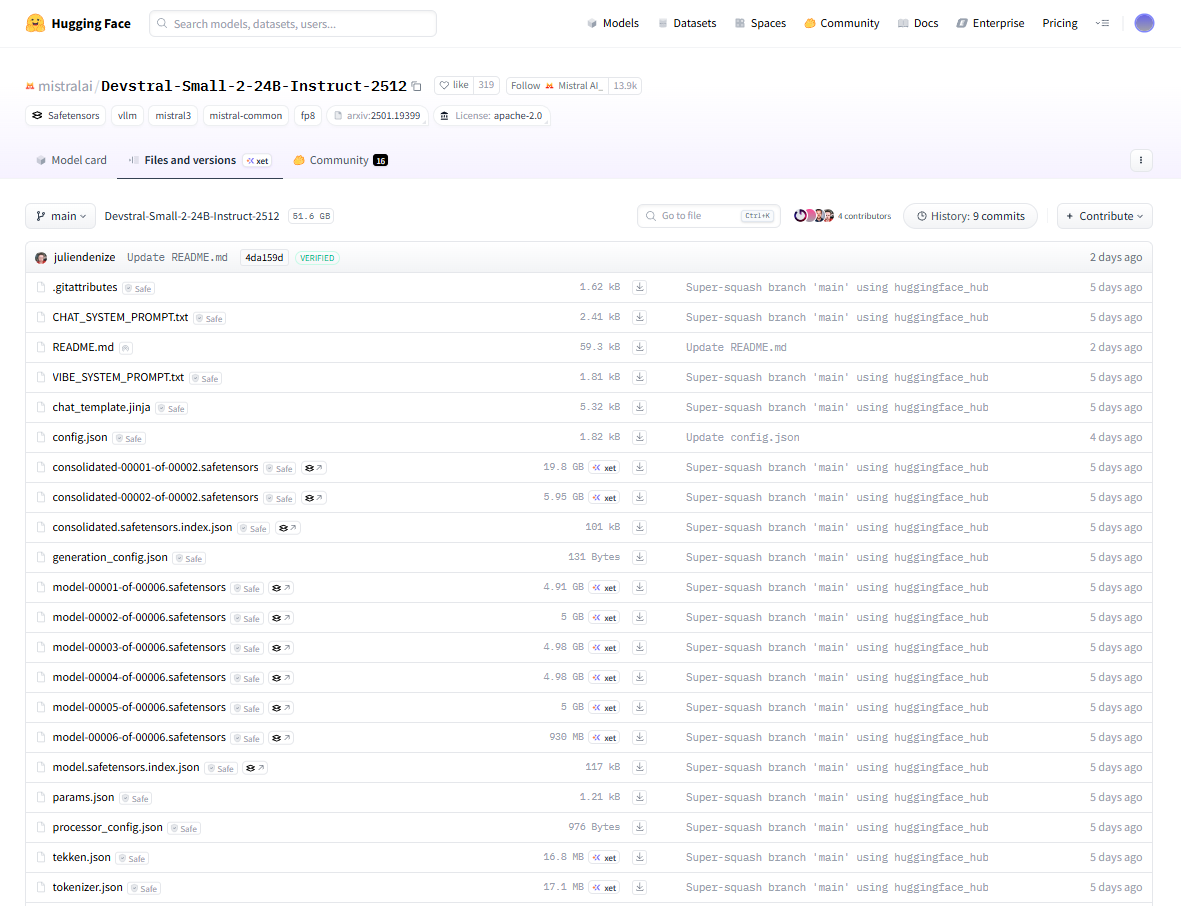Screen dimensions: 1181x906
Task: Click the mistral-common tag
Action: click(x=246, y=116)
